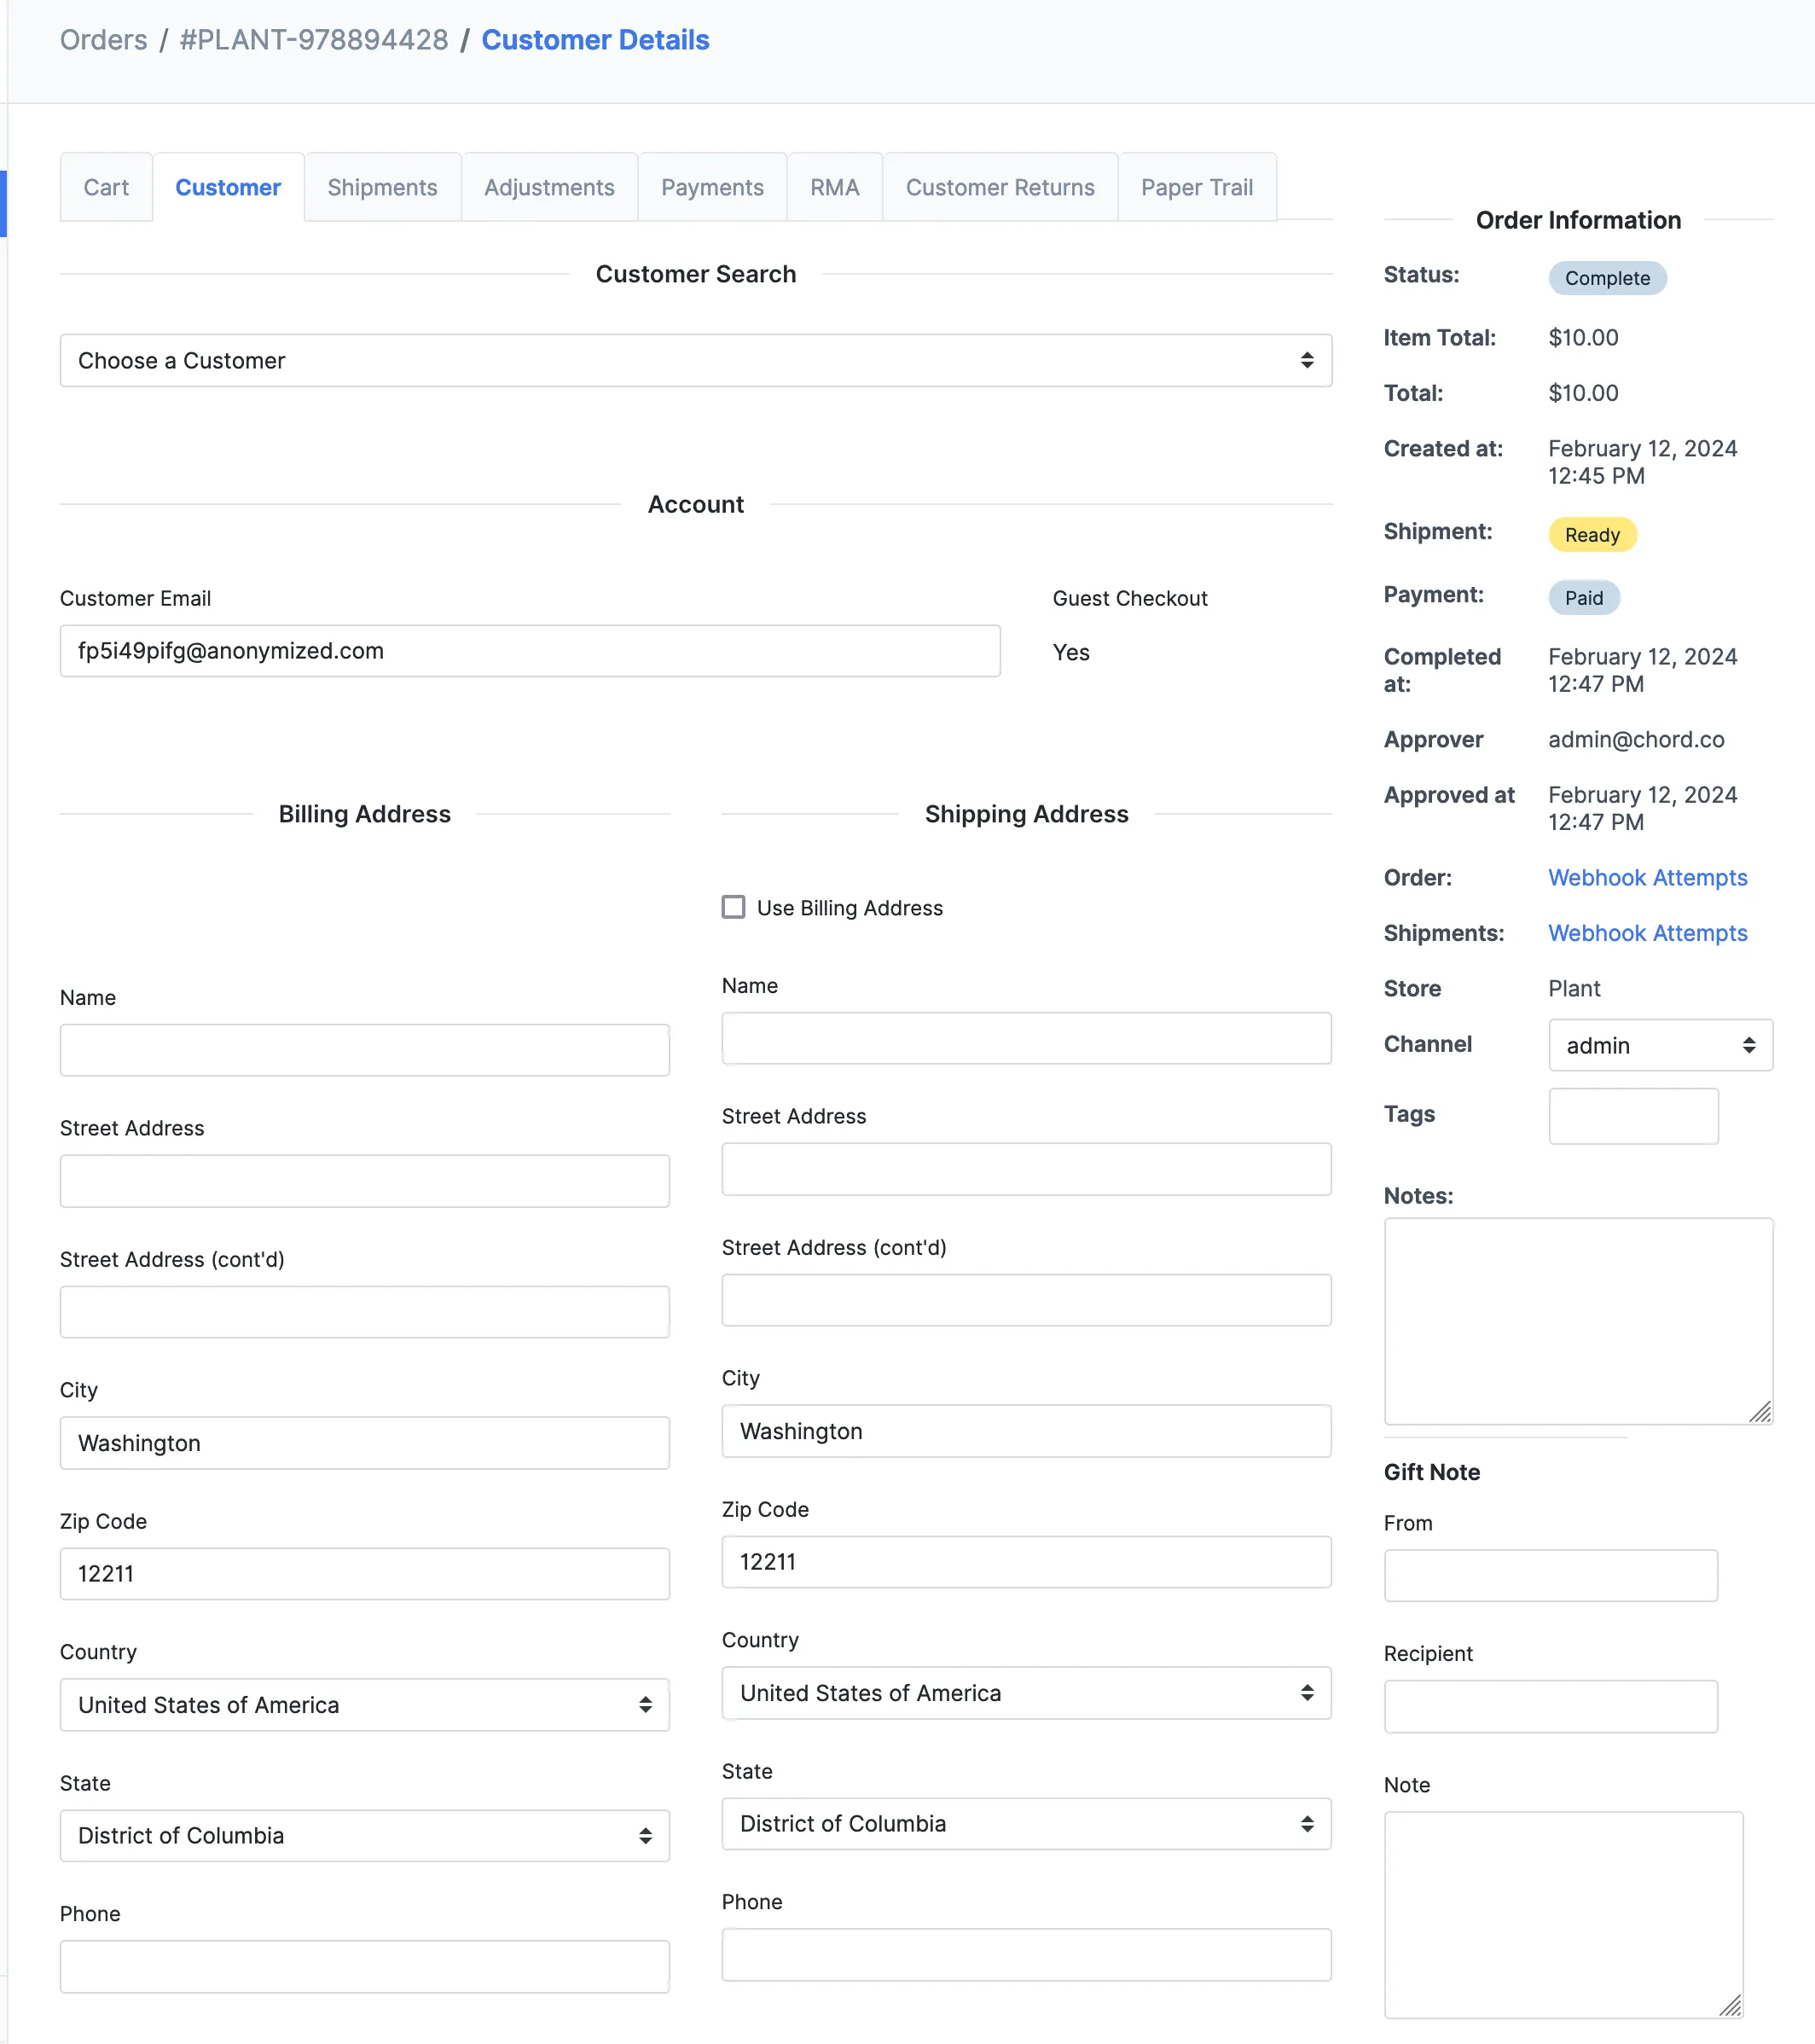The width and height of the screenshot is (1815, 2044).
Task: Focus the Gift Note Recipient field
Action: point(1551,1706)
